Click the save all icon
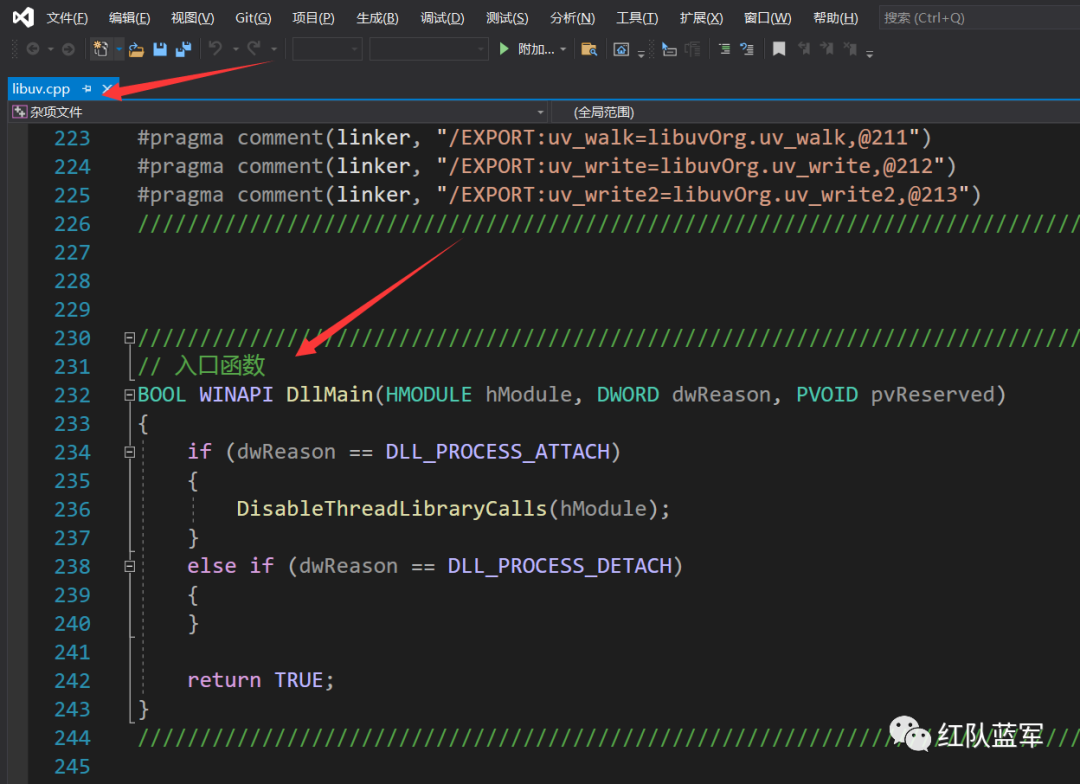The width and height of the screenshot is (1080, 784). coord(183,49)
